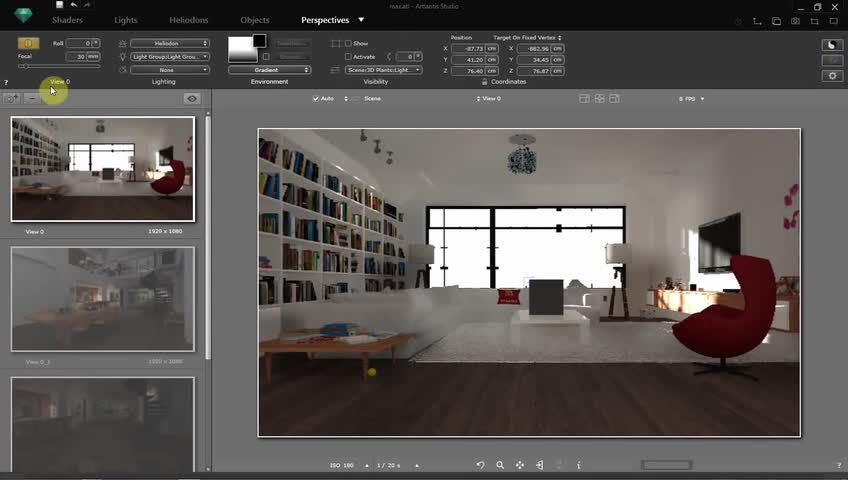This screenshot has height=480, width=848.
Task: Open the tone adjustment yin-yang button
Action: click(832, 45)
